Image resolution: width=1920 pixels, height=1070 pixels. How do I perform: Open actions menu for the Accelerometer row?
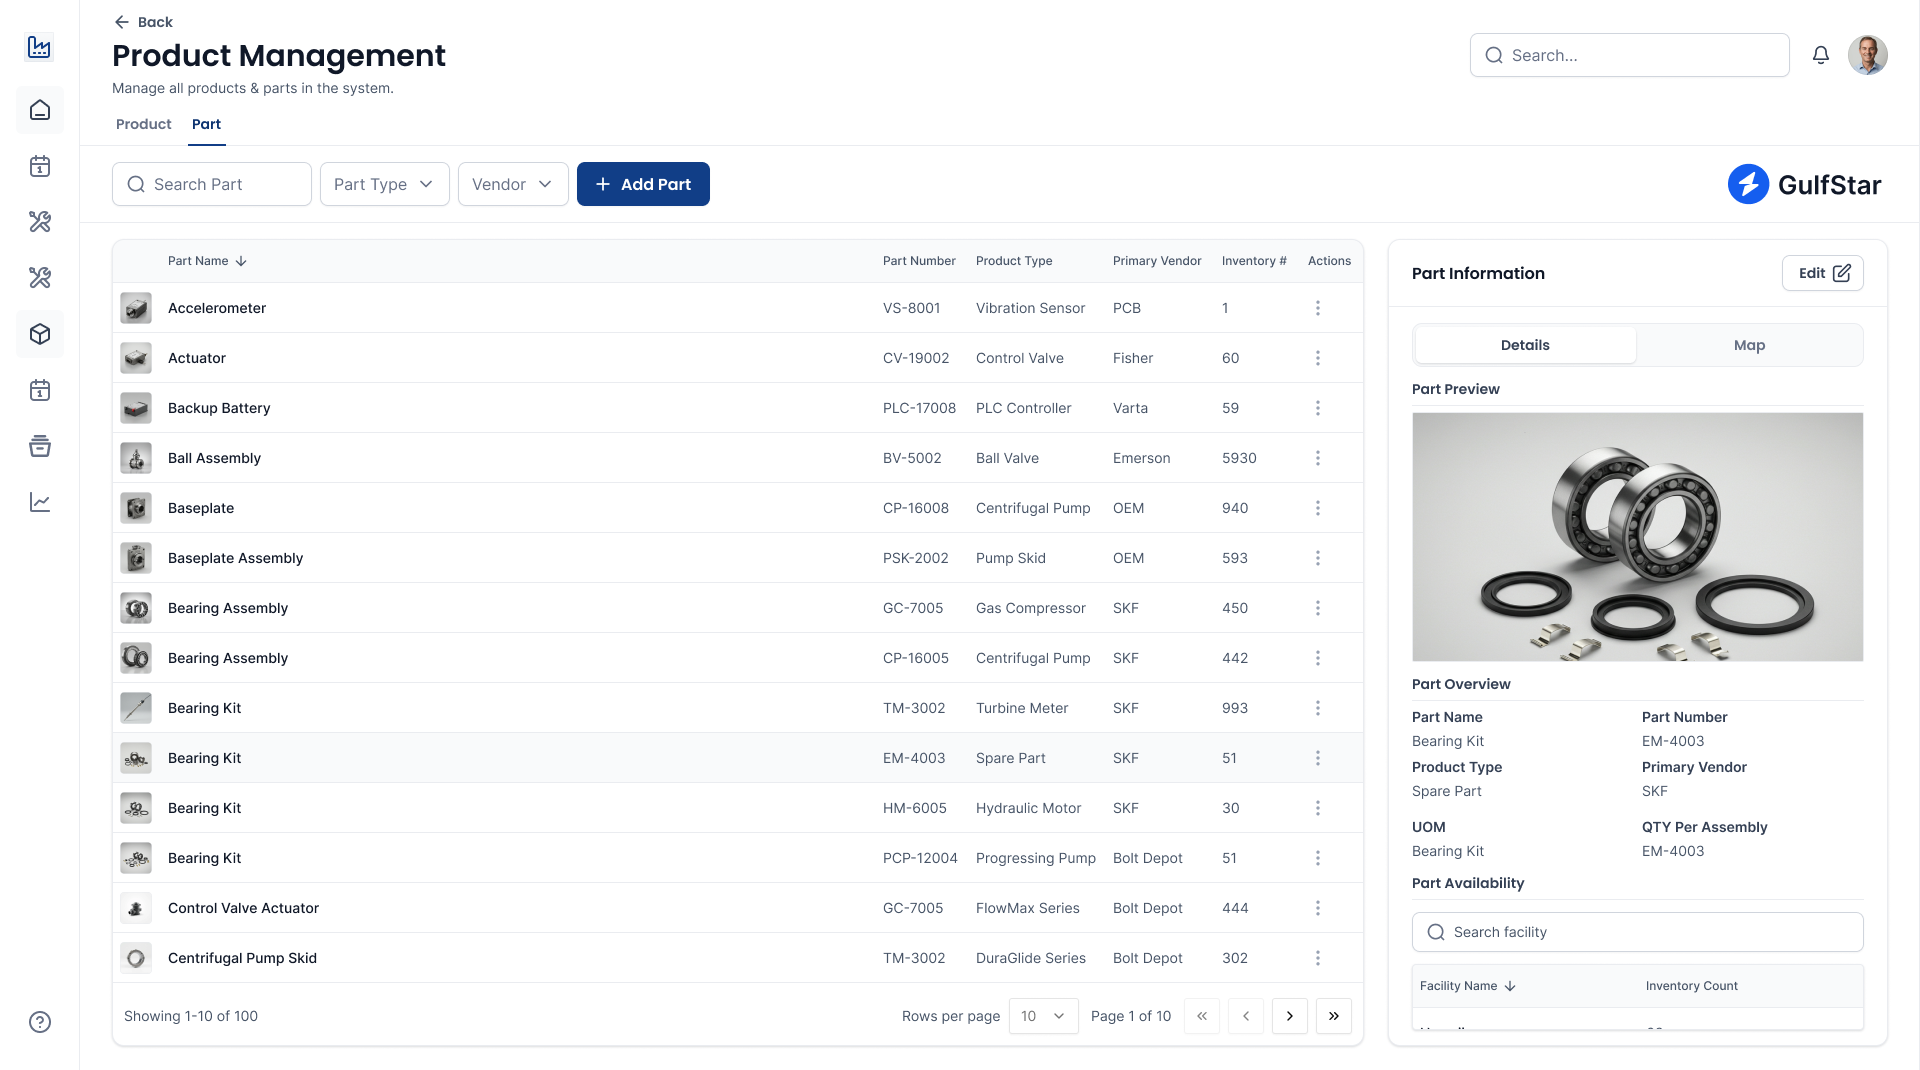(x=1318, y=308)
